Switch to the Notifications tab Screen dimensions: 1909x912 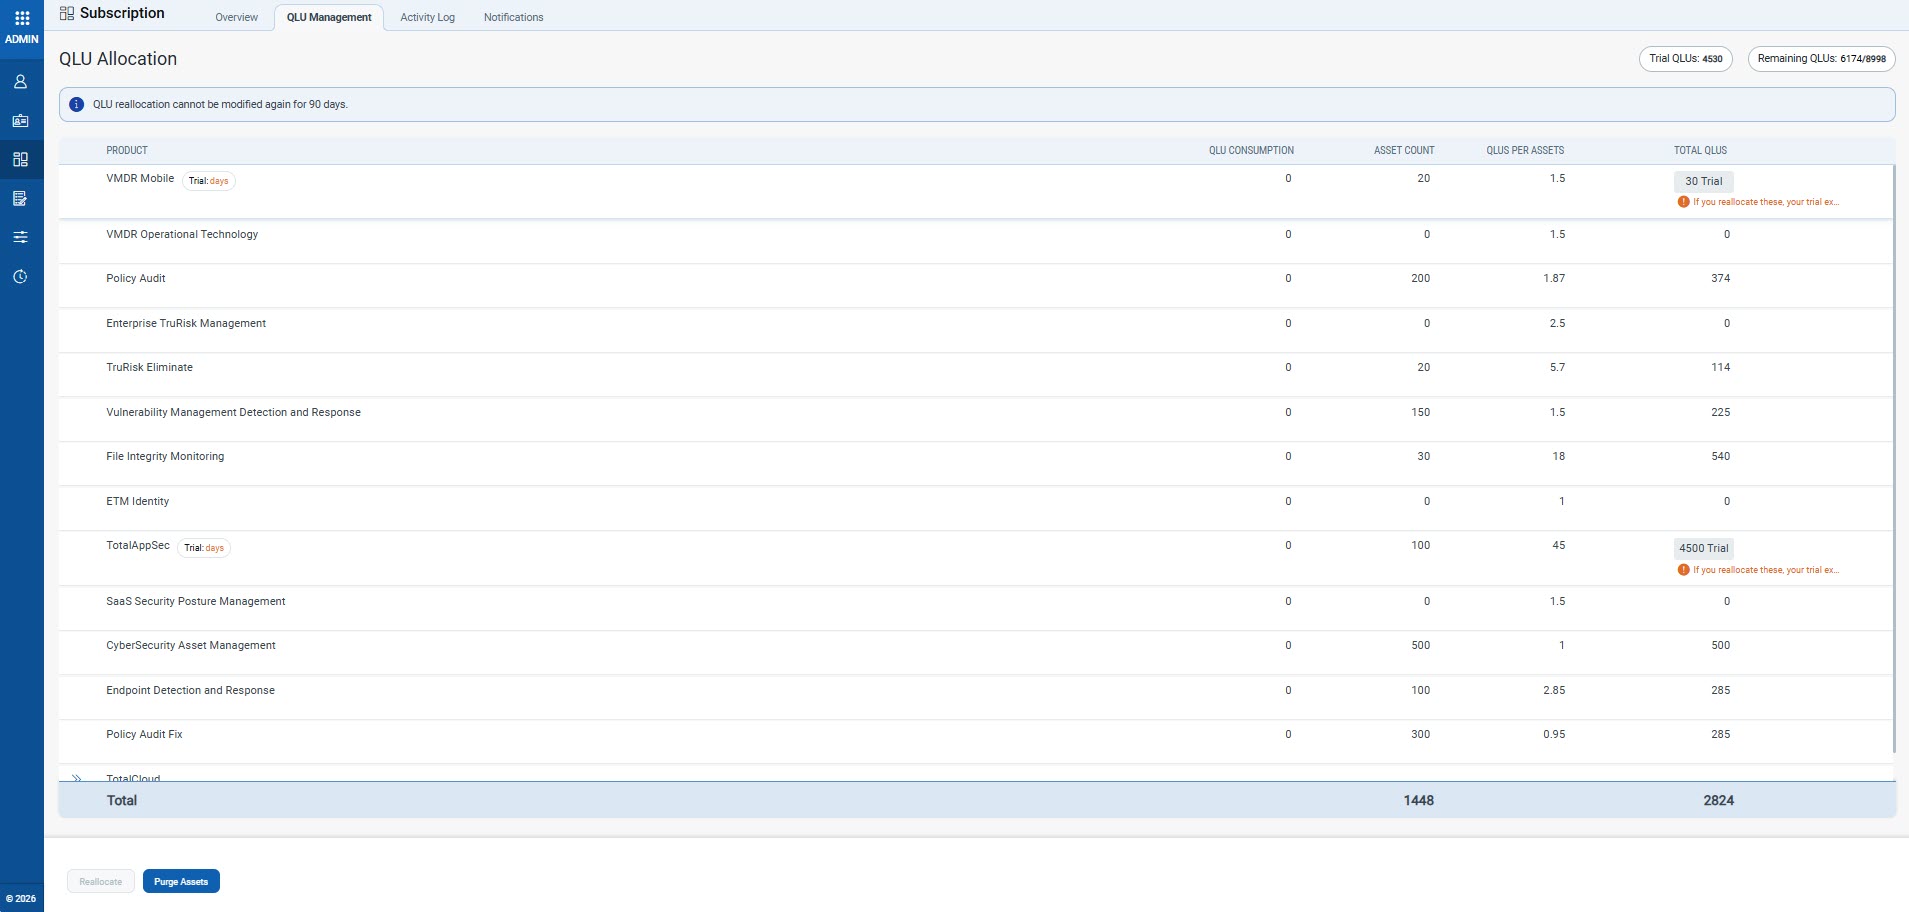coord(513,17)
